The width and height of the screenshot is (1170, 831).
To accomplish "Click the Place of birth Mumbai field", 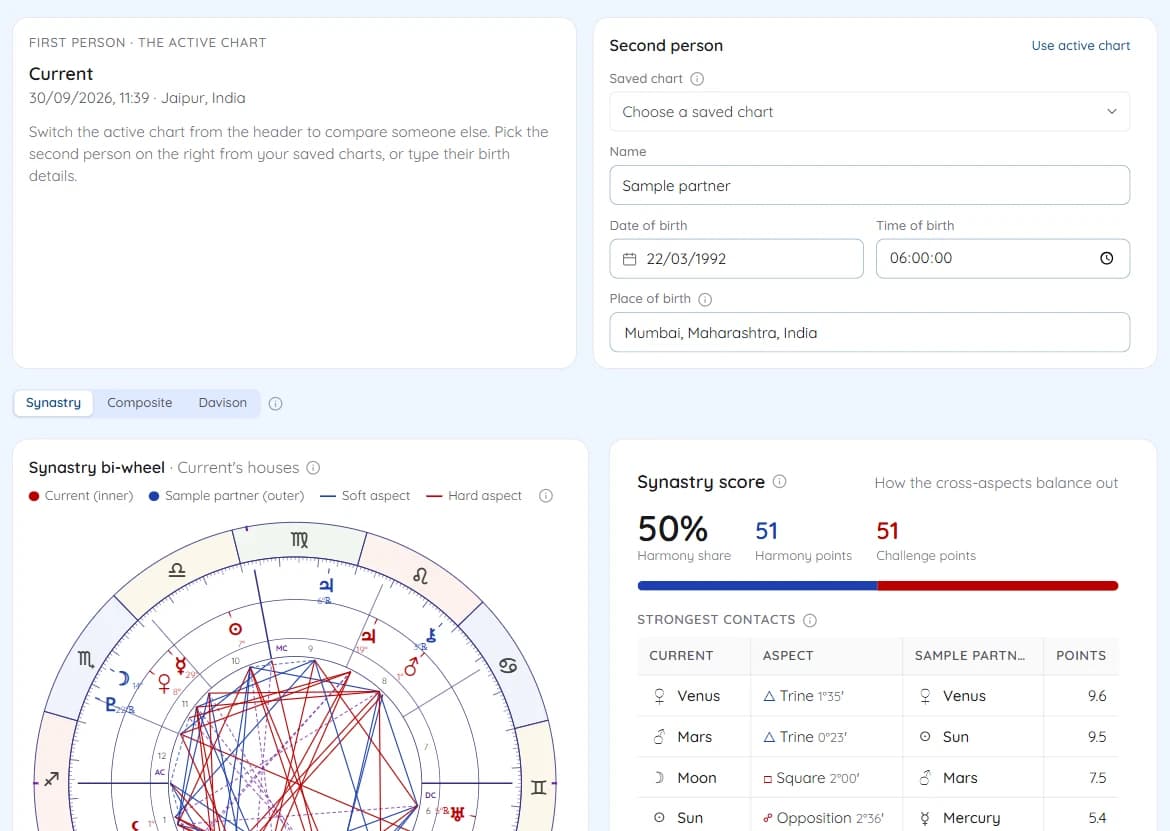I will (869, 332).
